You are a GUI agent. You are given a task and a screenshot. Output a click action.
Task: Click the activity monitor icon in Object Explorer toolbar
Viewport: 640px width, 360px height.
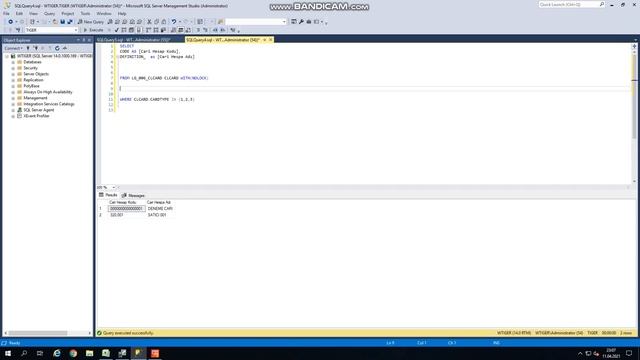65,48
